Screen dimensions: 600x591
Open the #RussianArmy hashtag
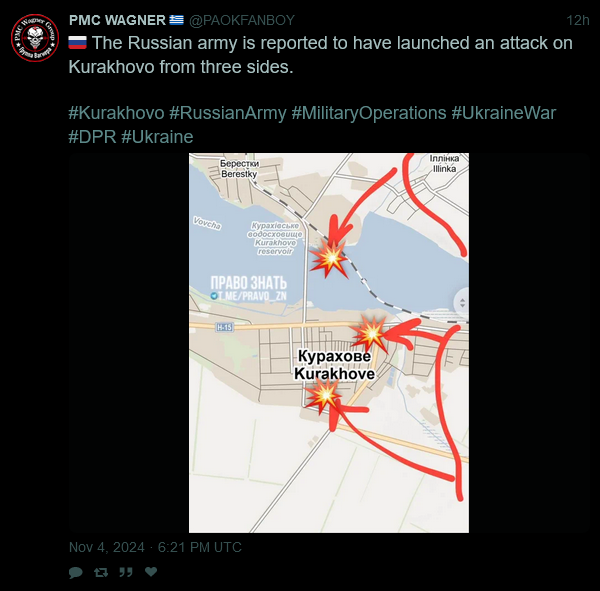point(228,113)
